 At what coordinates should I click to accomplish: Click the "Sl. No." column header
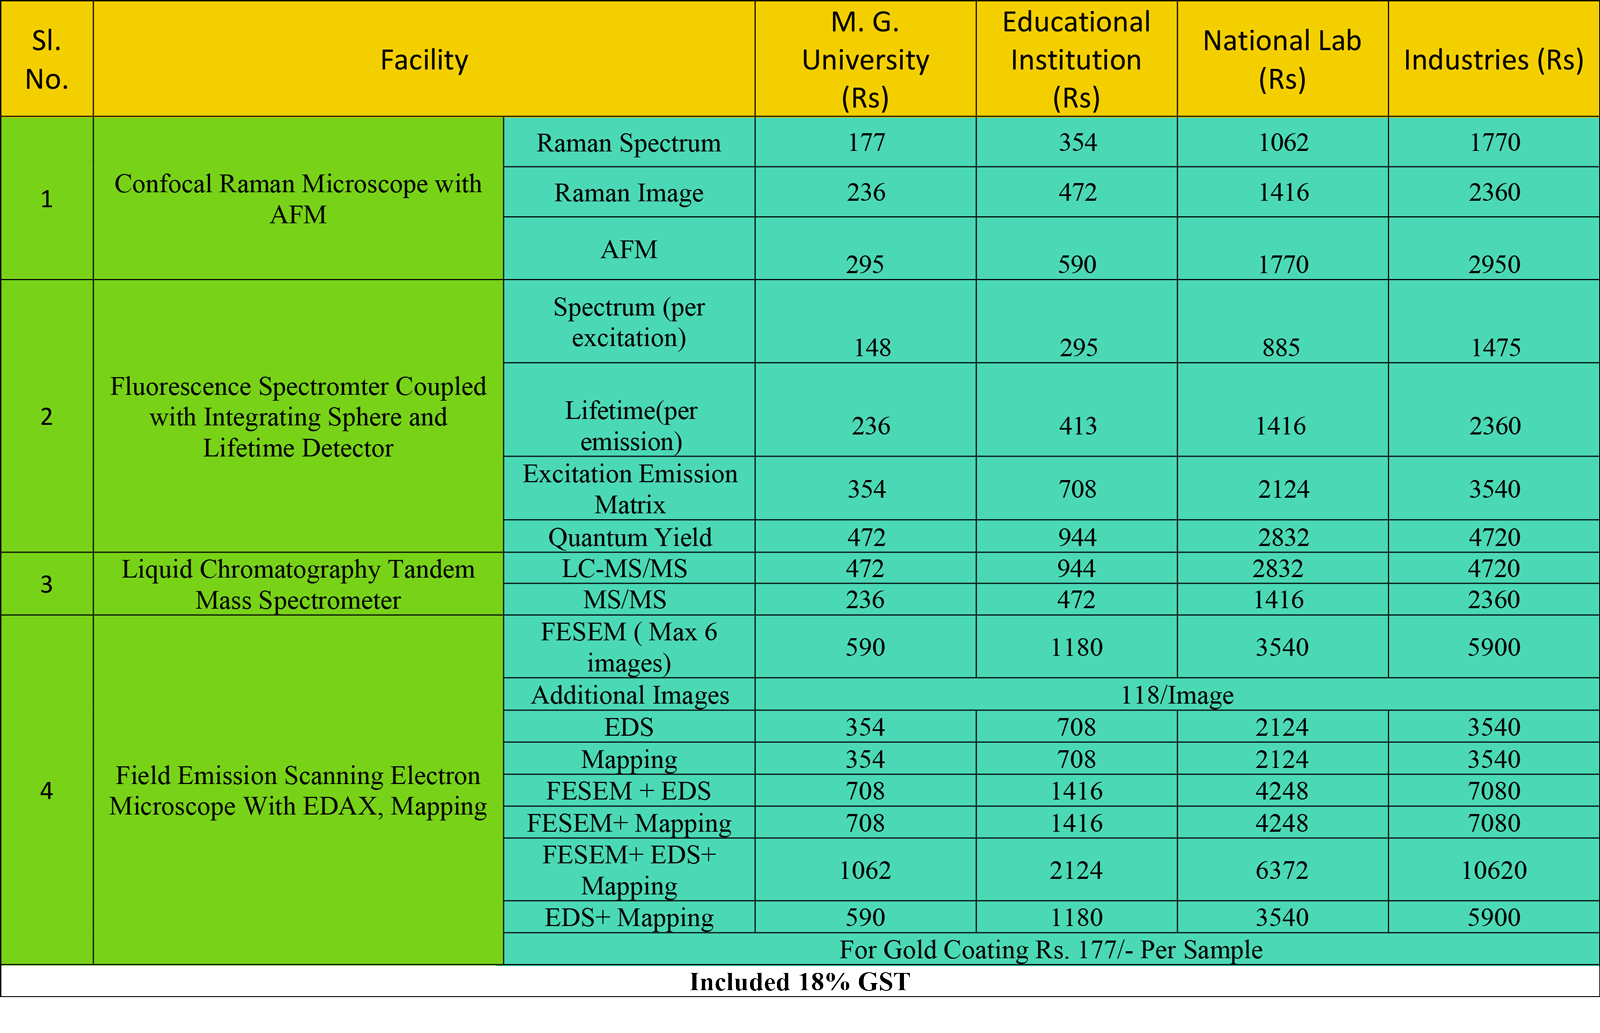47,59
